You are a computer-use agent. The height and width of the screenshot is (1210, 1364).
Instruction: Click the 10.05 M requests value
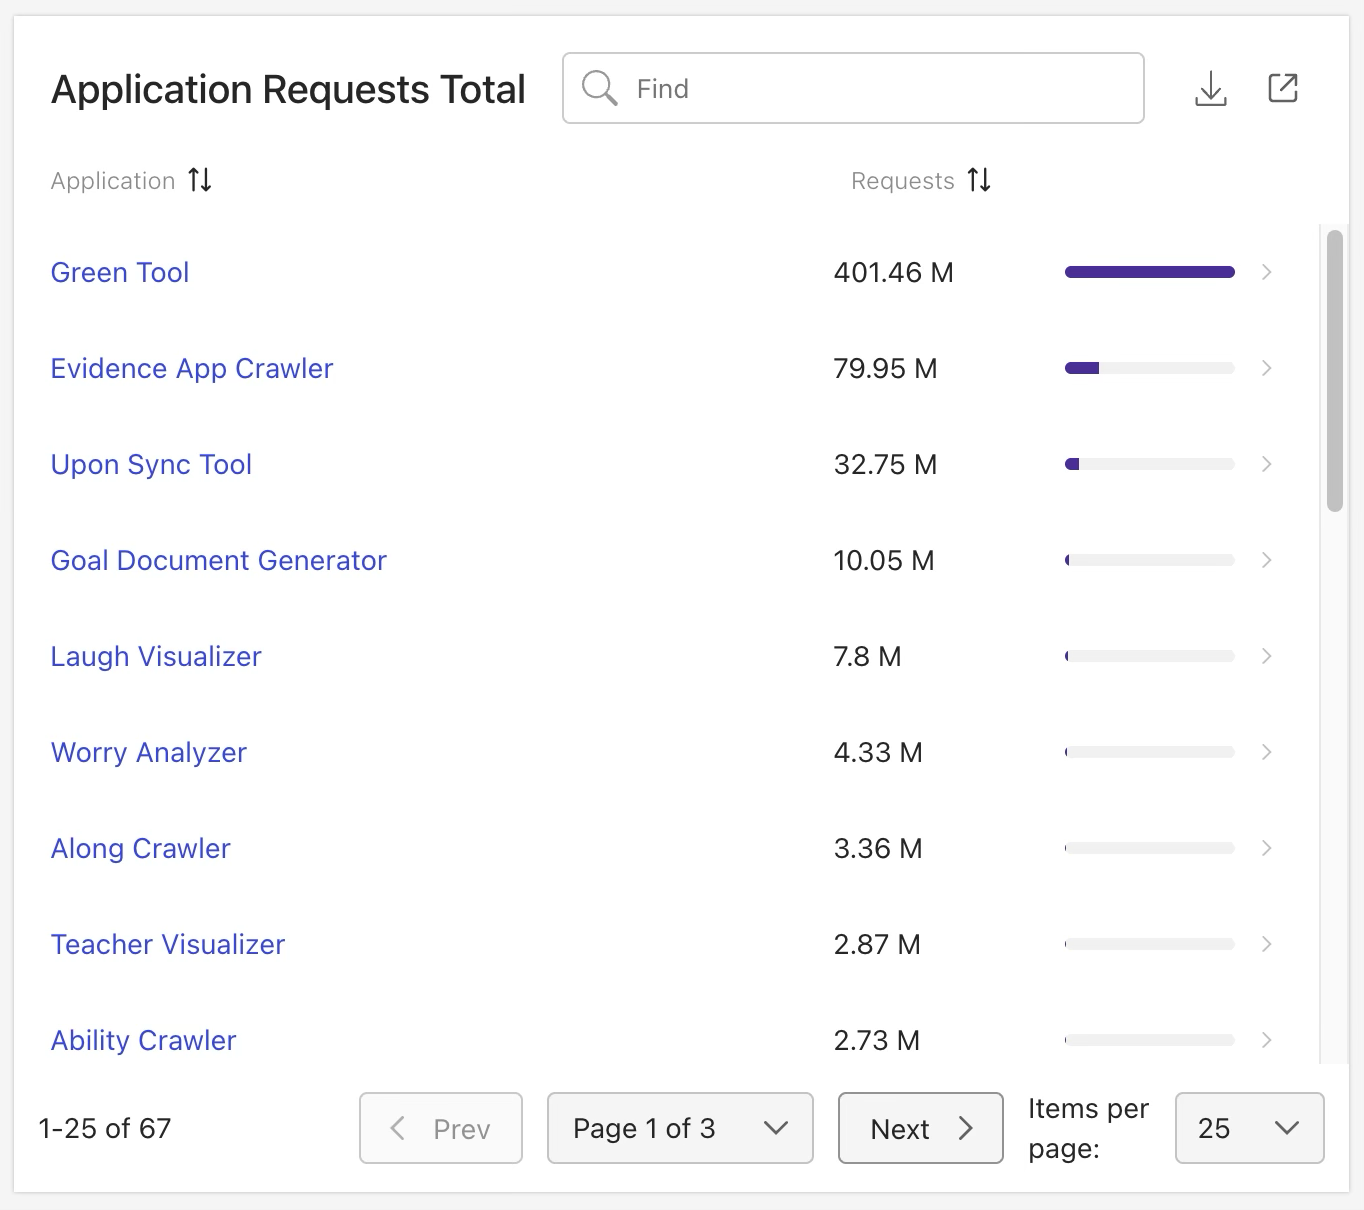coord(884,560)
